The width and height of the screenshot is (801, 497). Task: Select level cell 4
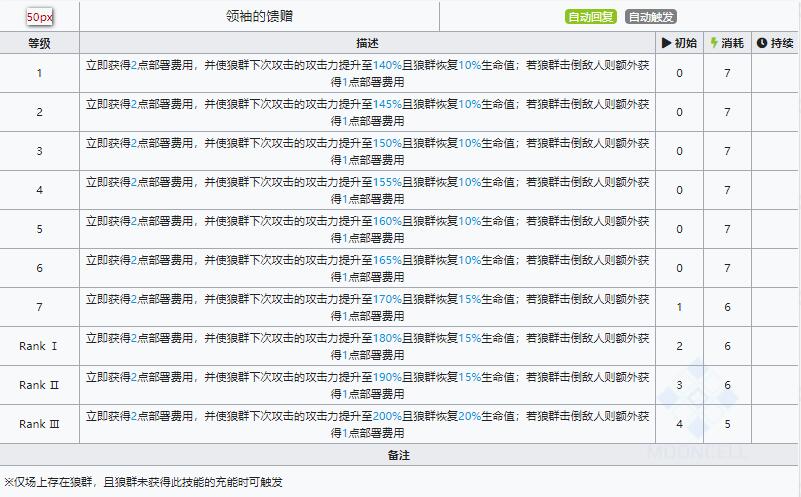[x=39, y=190]
